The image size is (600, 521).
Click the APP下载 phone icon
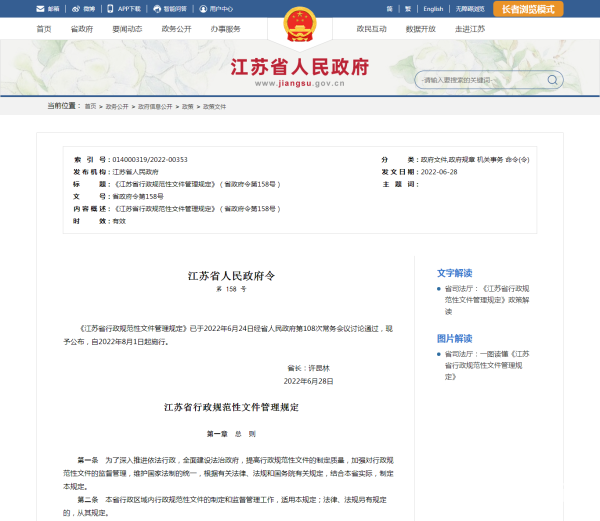[110, 9]
